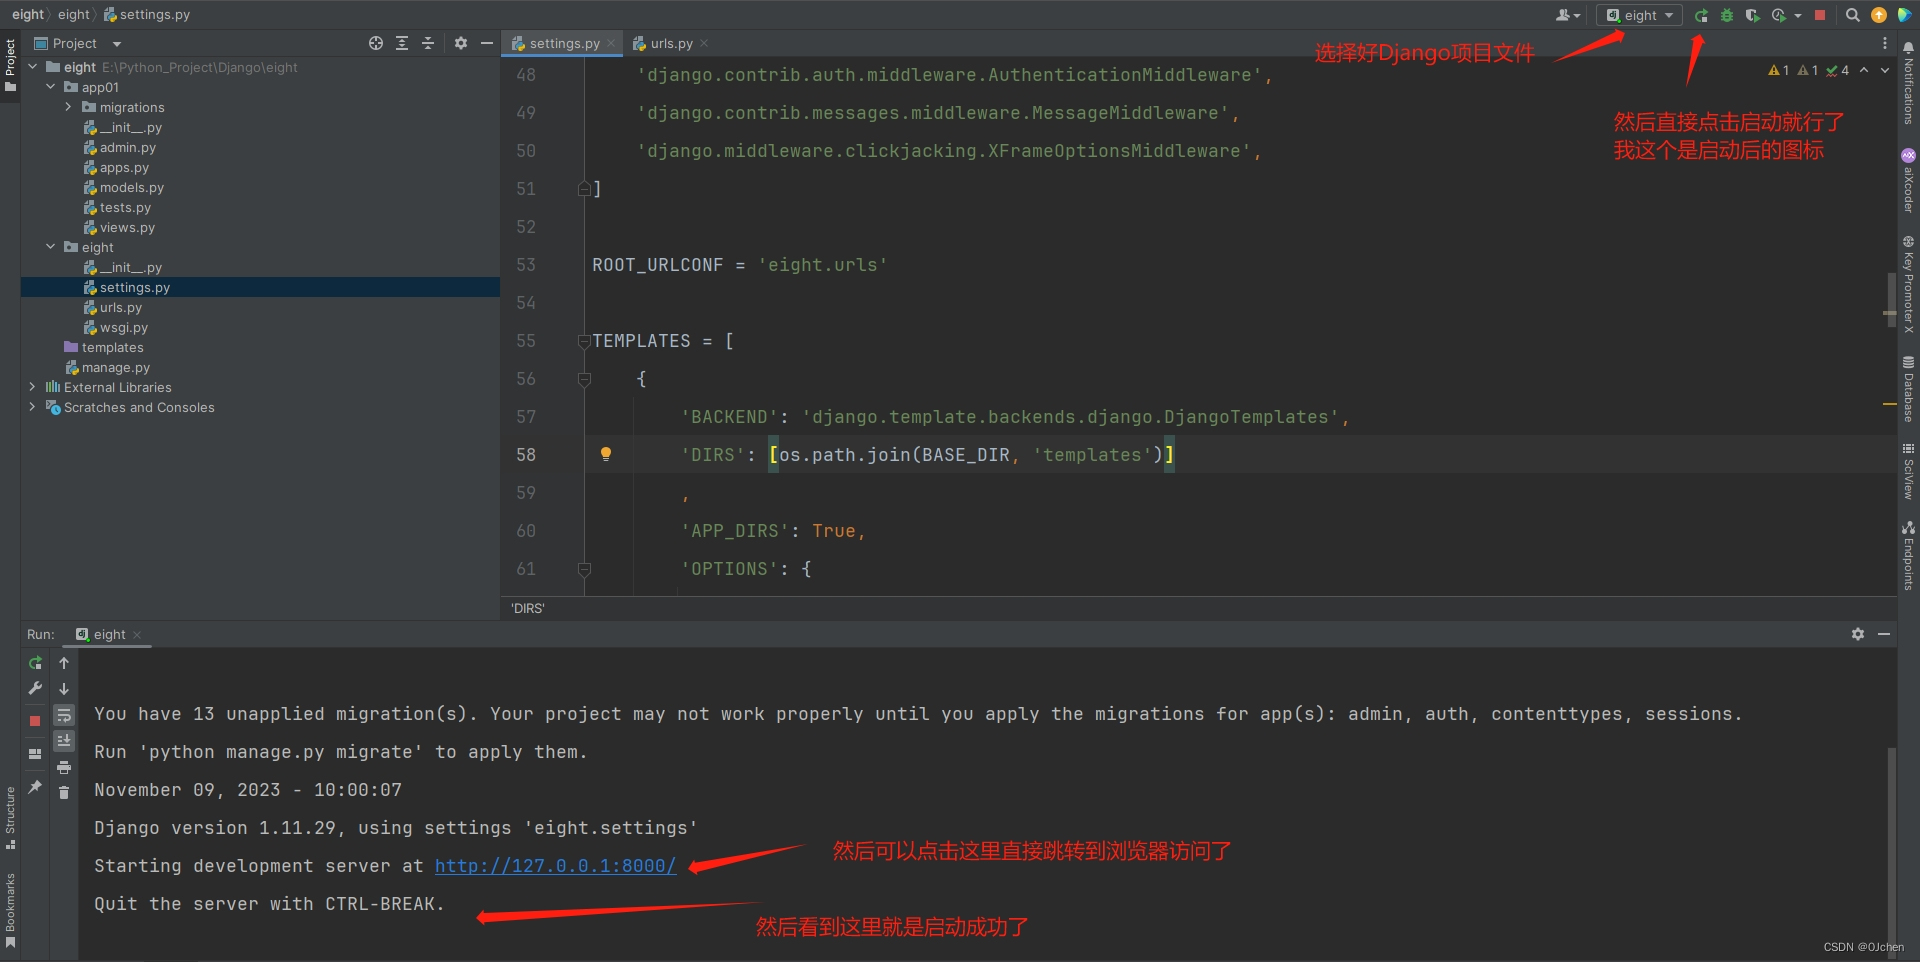Collapse all nodes in the Project tree

coord(428,43)
